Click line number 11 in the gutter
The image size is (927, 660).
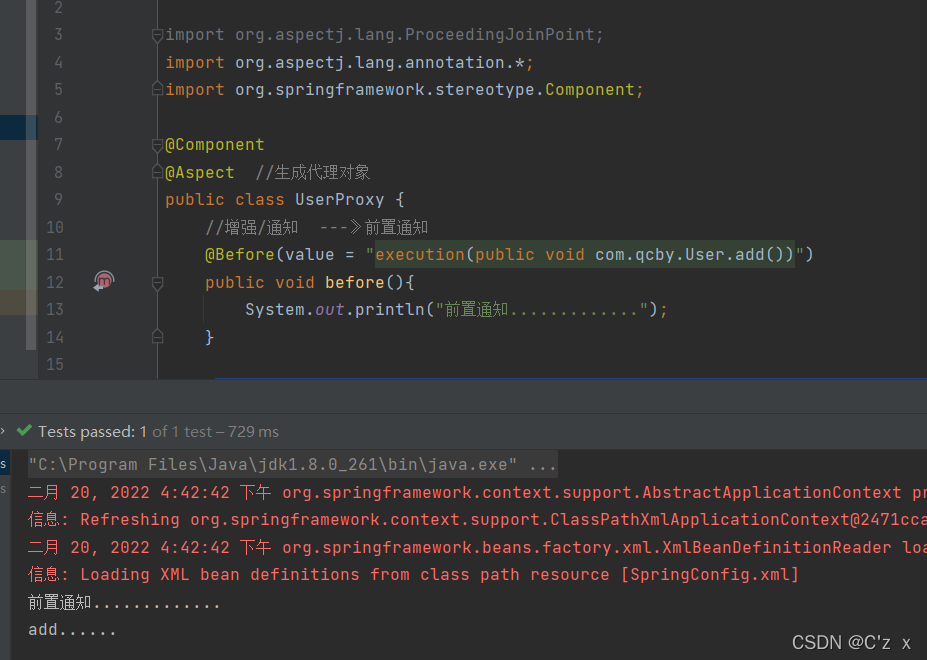55,255
